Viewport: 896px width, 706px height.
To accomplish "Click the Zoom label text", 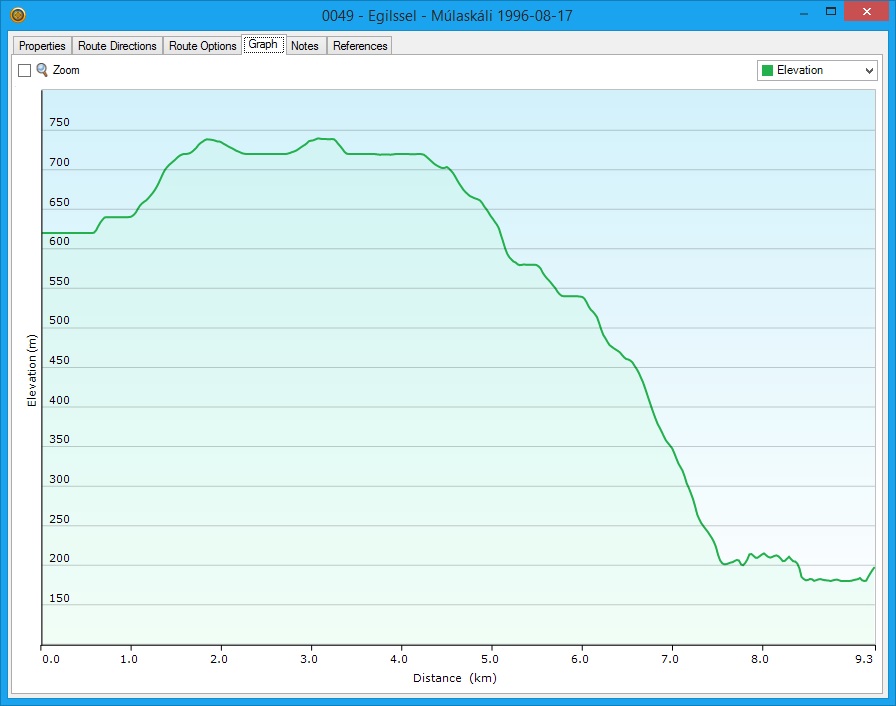I will click(66, 71).
